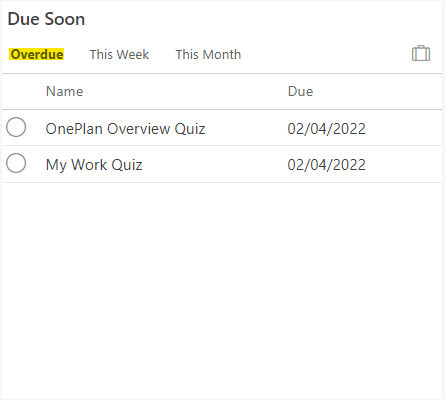Switch to the This Week tab
The image size is (445, 400).
(x=119, y=54)
